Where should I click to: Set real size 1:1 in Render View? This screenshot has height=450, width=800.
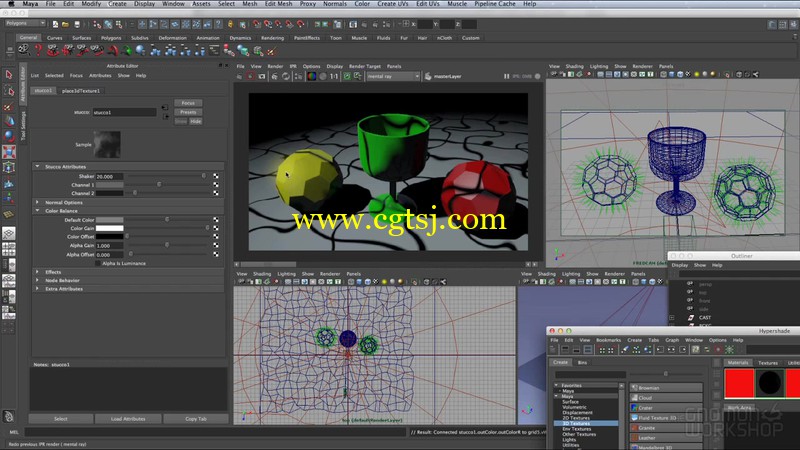334,76
